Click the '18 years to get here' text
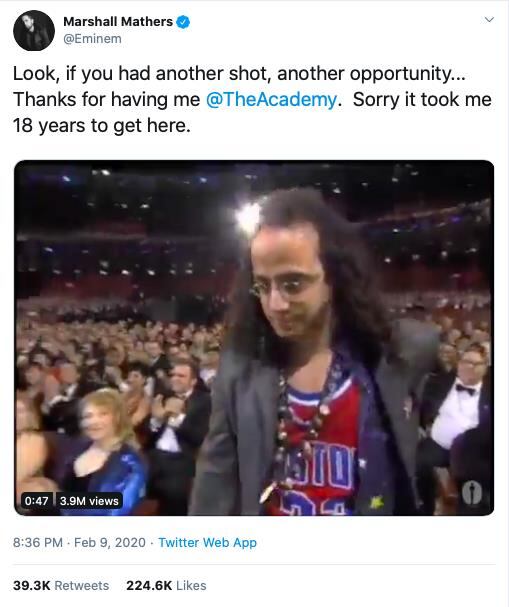This screenshot has width=509, height=607. click(x=102, y=125)
